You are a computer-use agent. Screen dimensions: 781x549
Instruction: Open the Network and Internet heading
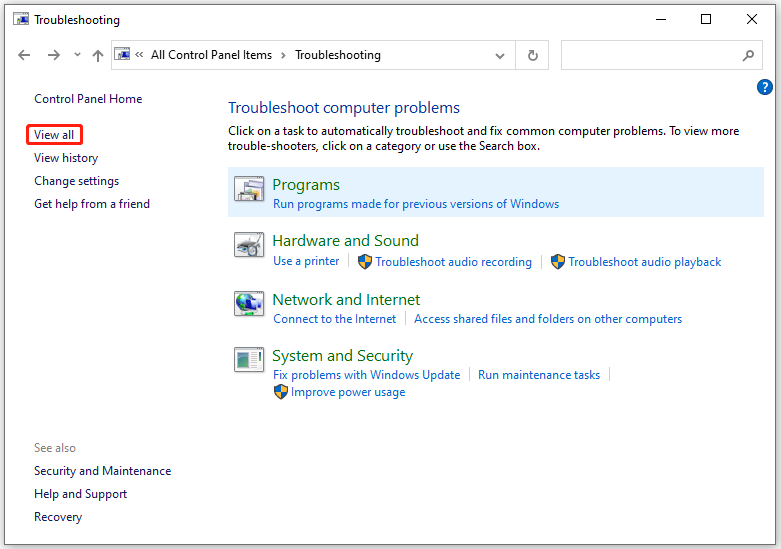click(x=346, y=299)
